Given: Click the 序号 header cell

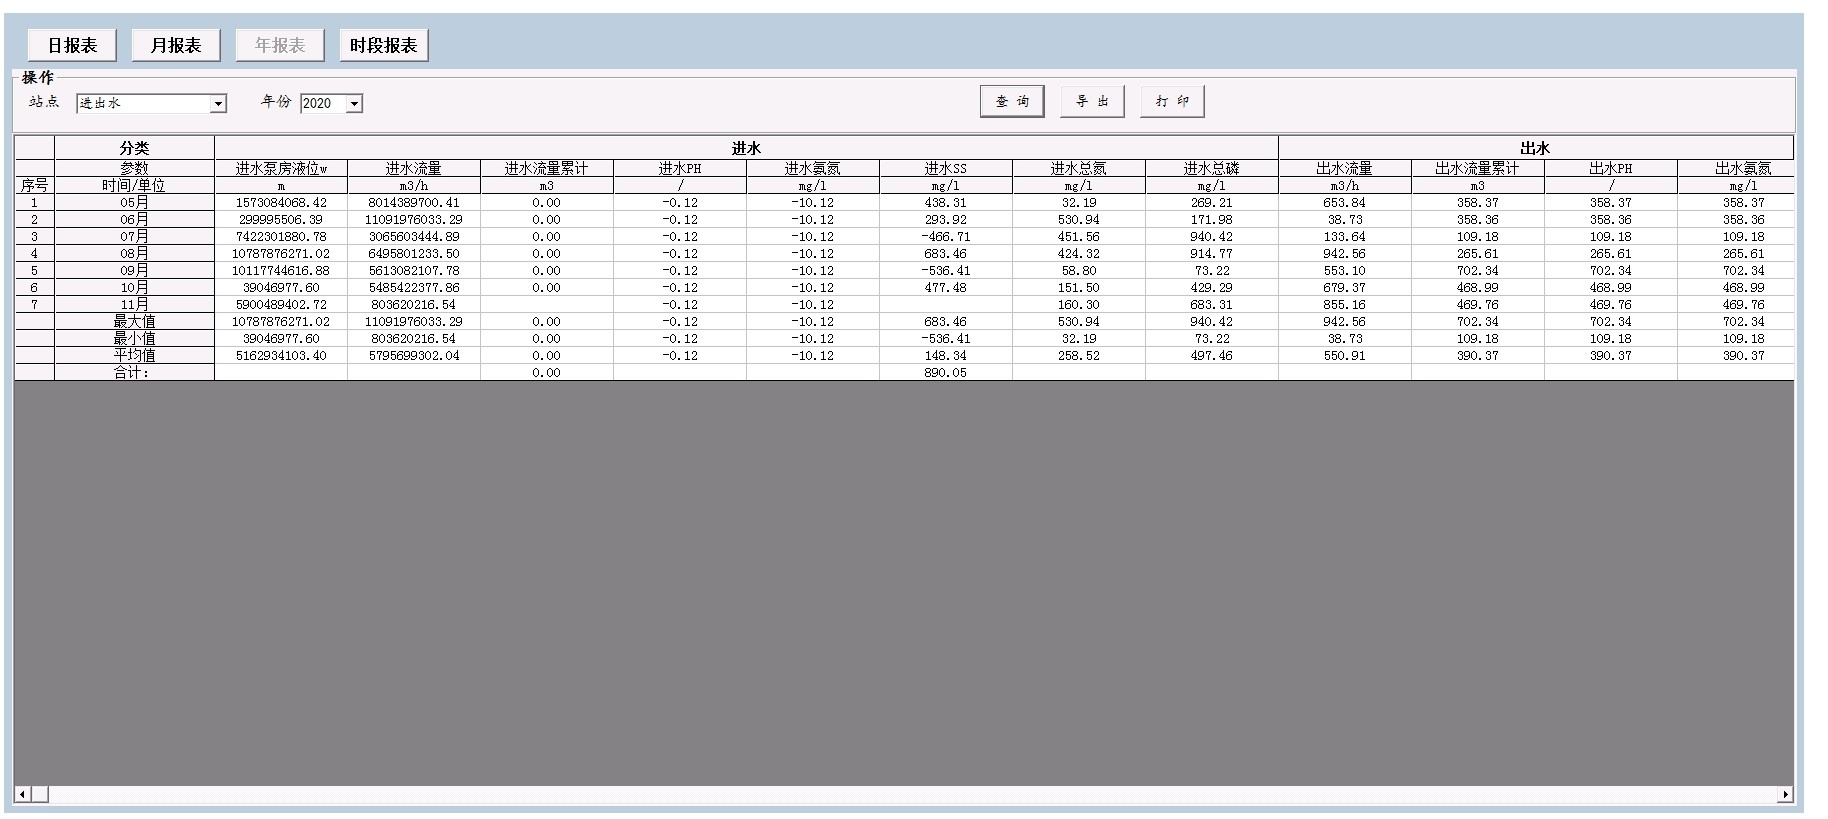Looking at the screenshot, I should pos(34,185).
